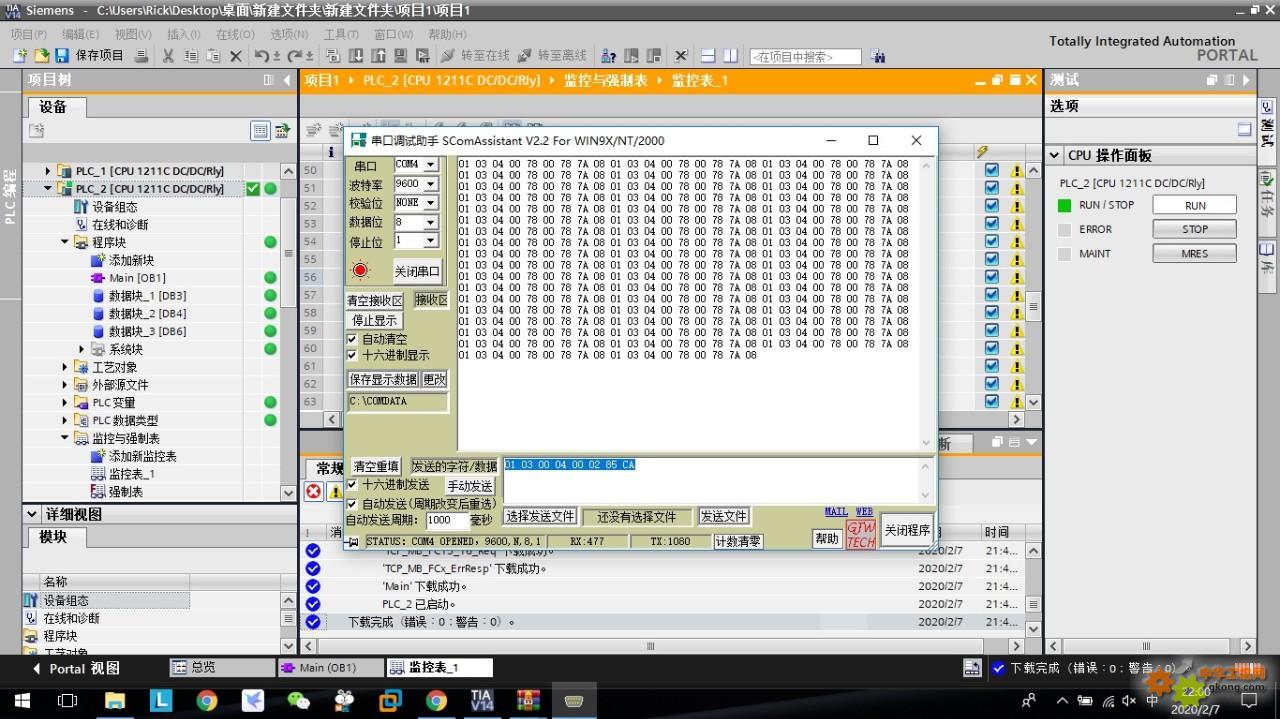Click the GJW TECH logo in SComAssistant
The height and width of the screenshot is (719, 1280).
(x=860, y=534)
